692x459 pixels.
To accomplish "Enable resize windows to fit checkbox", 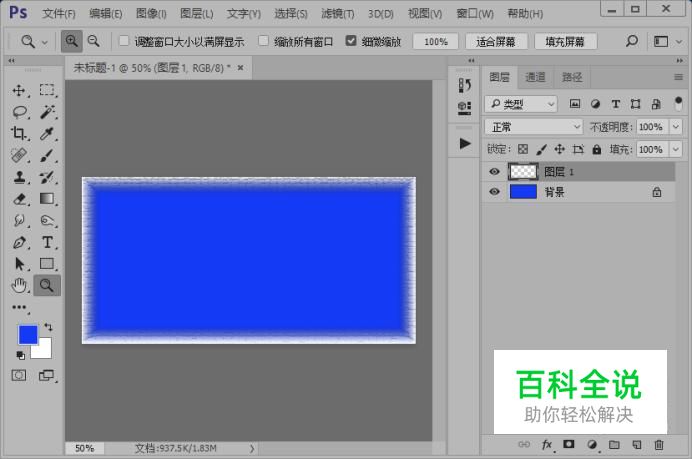I will click(124, 41).
